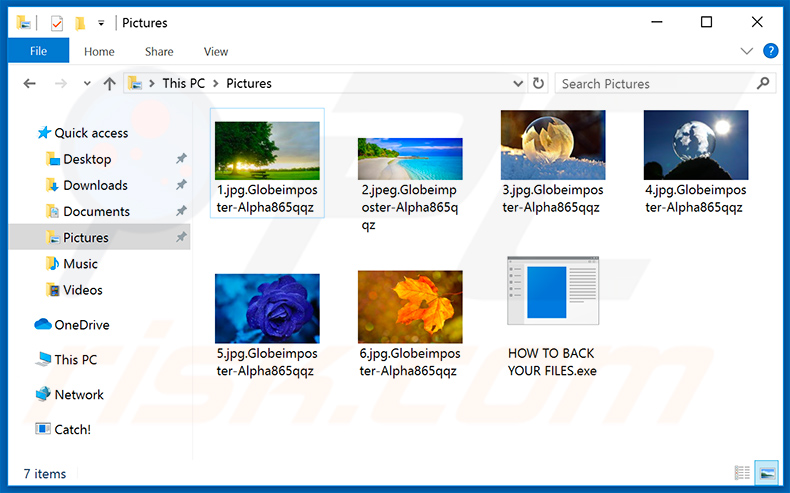Select the 6.jpg.Globeimposter-Alpha865qqz maple leaf thumbnail

pyautogui.click(x=410, y=307)
